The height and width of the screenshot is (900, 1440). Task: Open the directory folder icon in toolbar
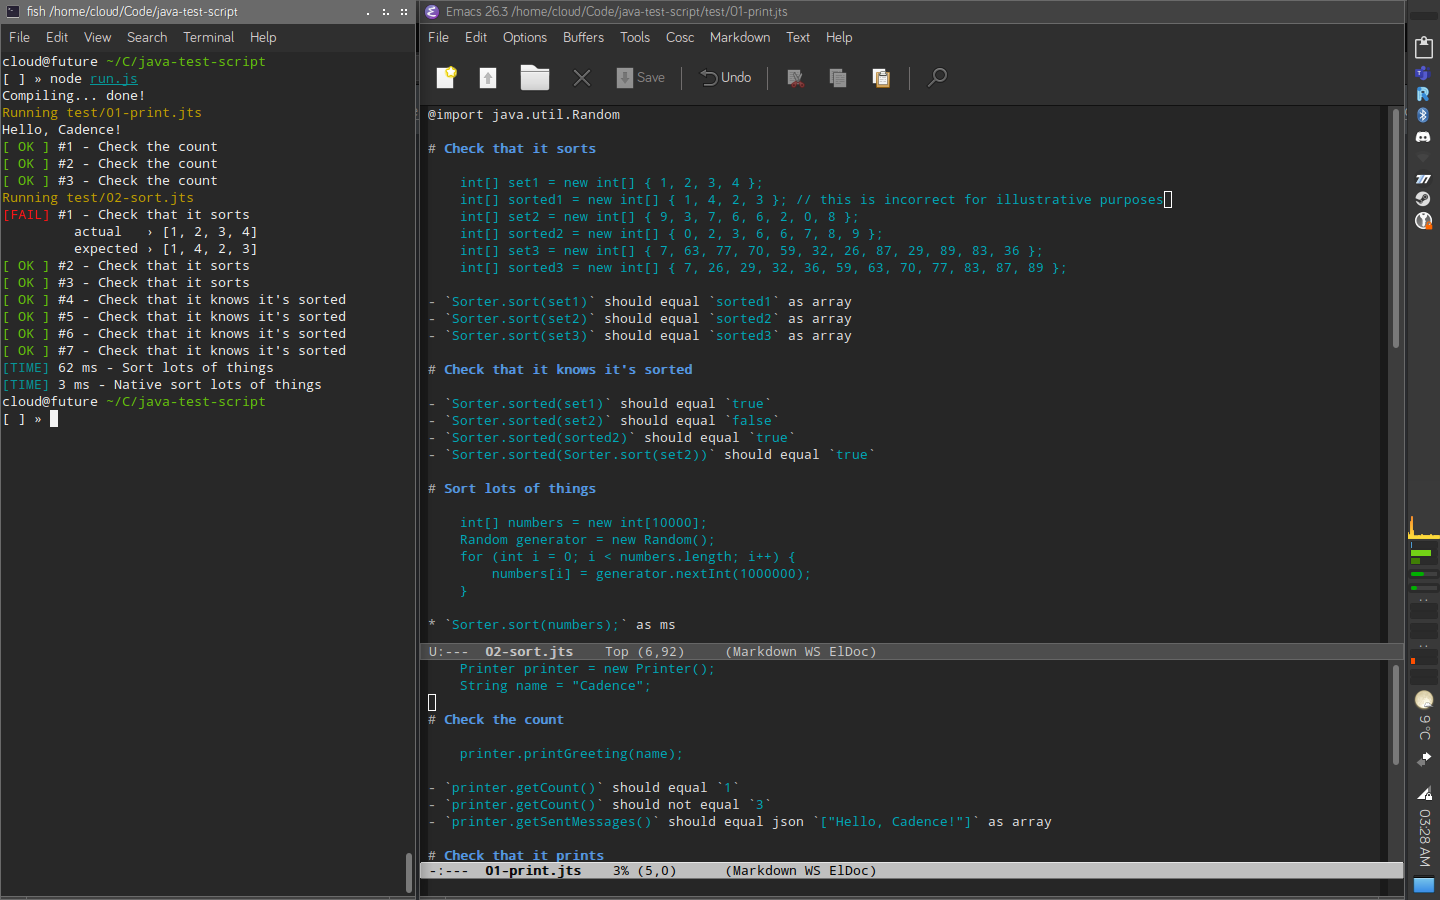click(x=535, y=77)
